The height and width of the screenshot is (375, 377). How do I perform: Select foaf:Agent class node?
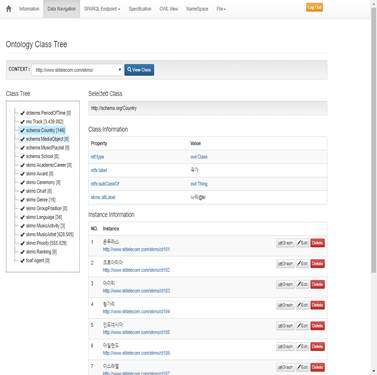[x=37, y=260]
